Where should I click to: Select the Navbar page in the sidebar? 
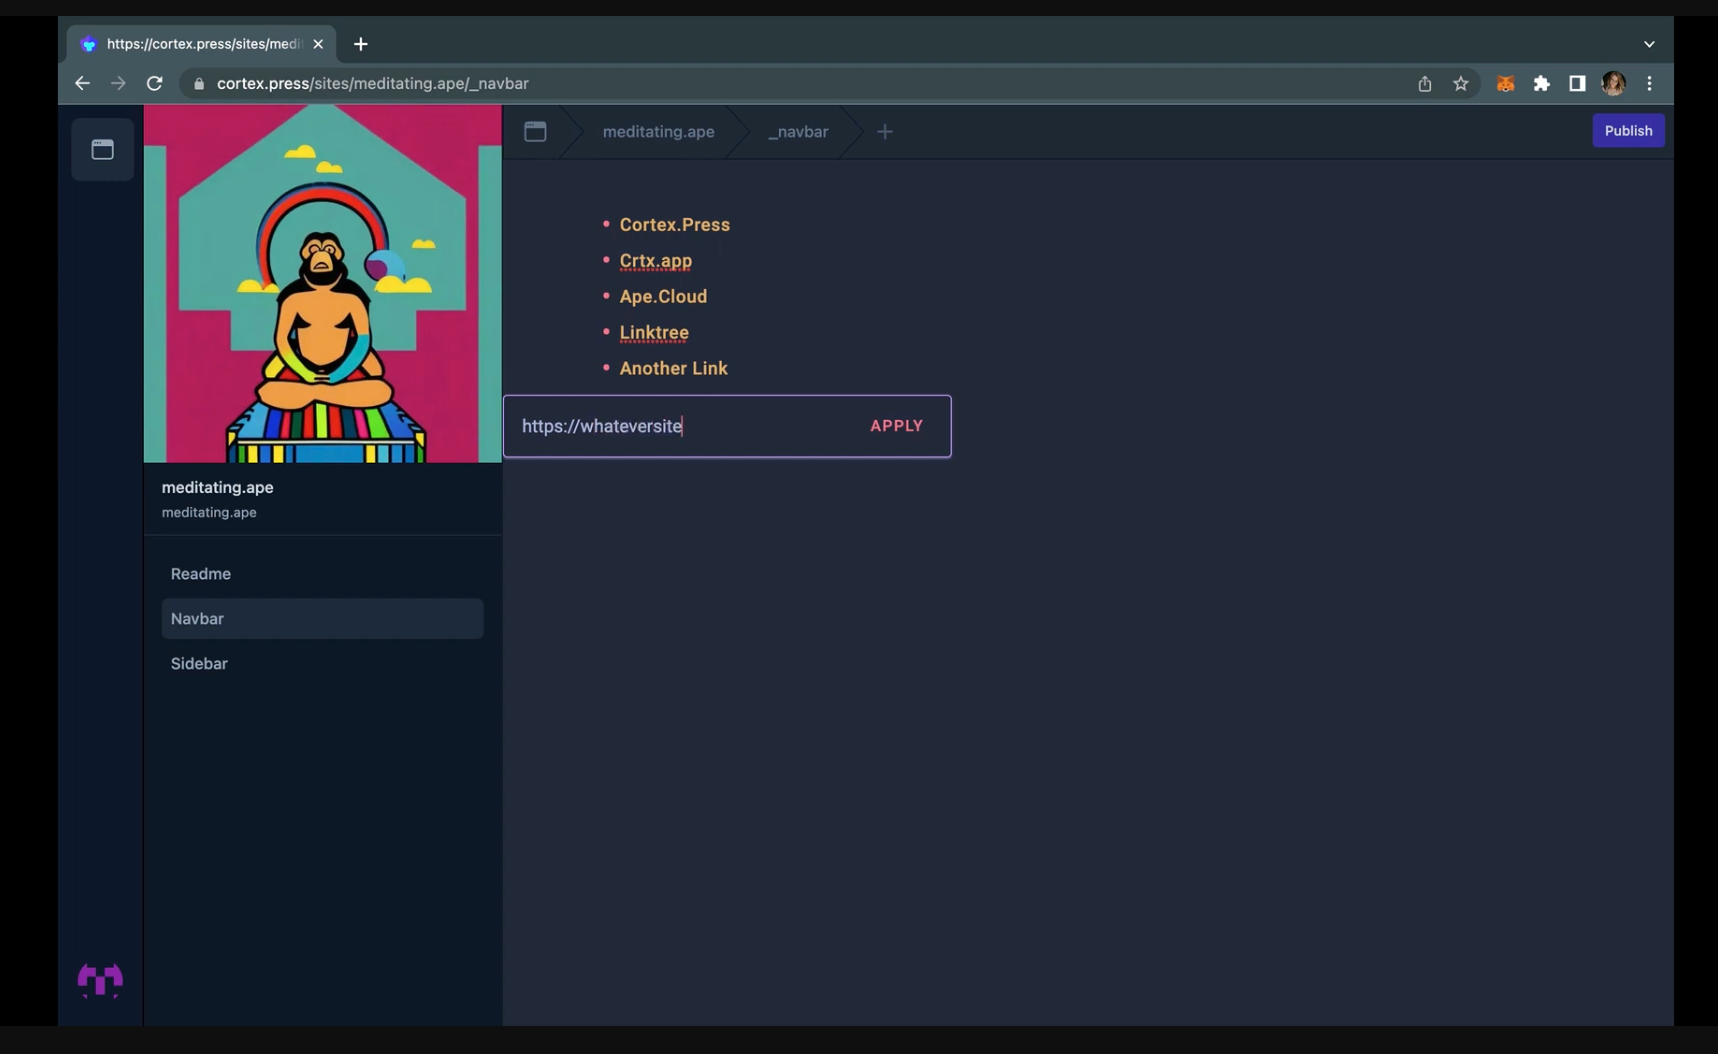click(322, 619)
